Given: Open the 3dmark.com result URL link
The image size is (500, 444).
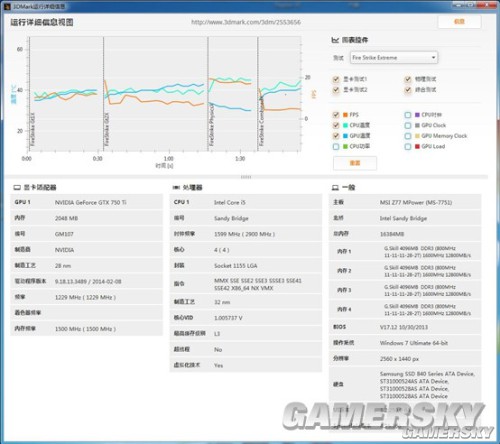Looking at the screenshot, I should [x=246, y=22].
